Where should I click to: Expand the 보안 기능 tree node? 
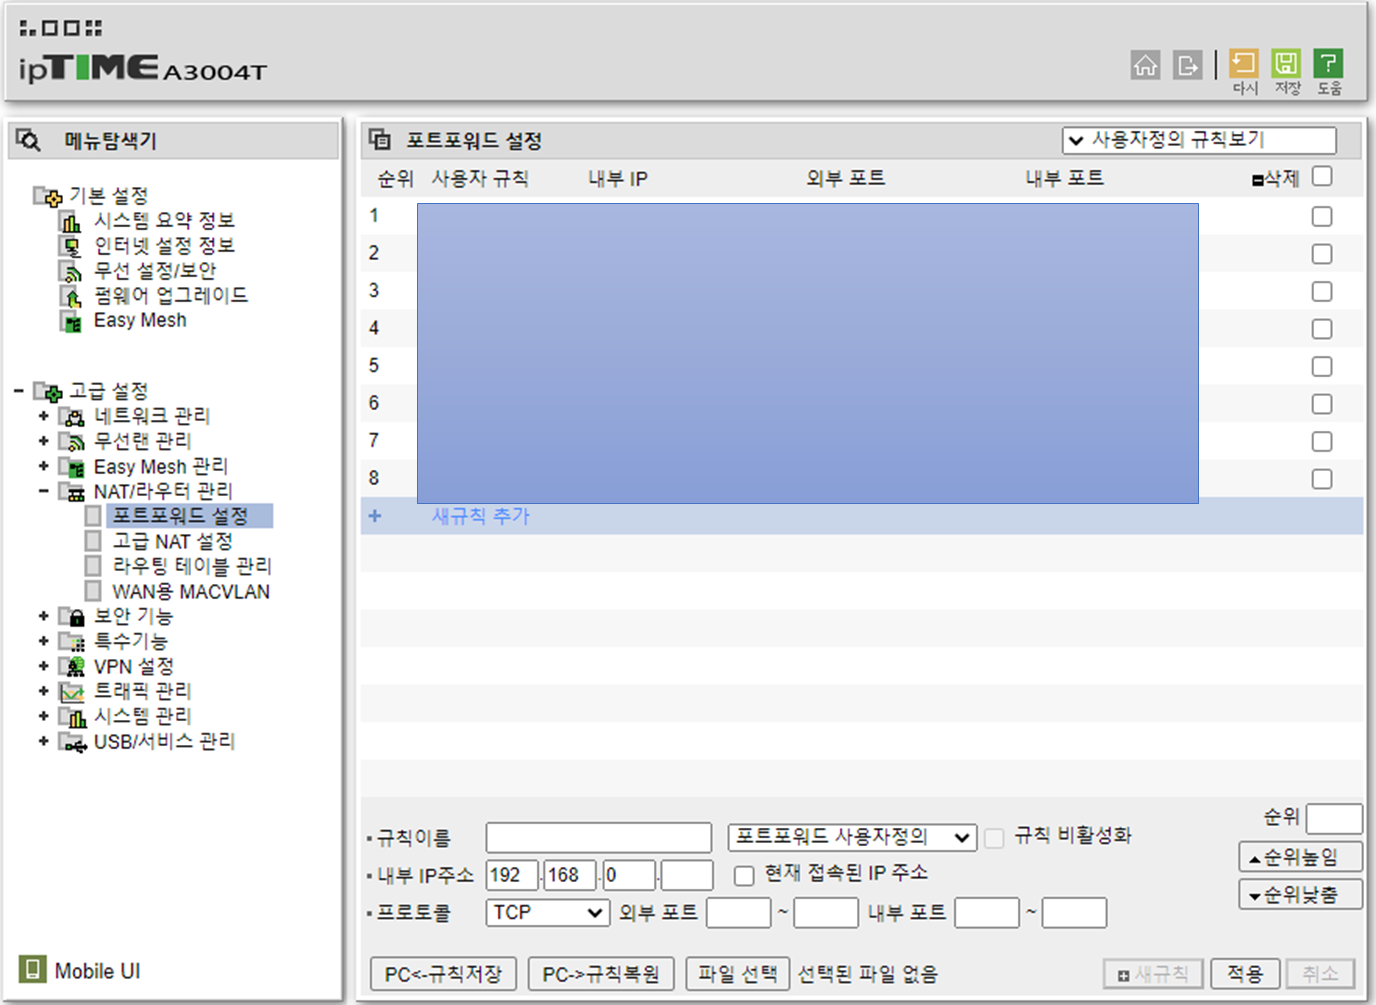pos(44,616)
